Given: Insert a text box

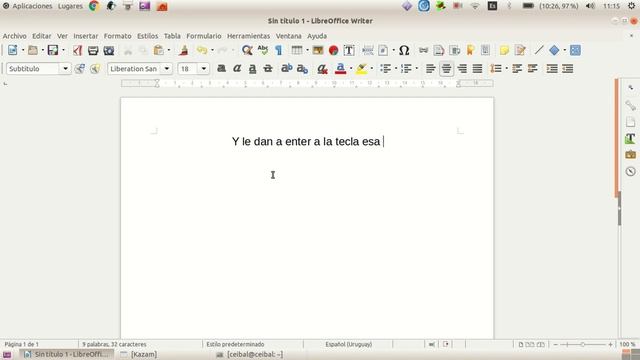Looking at the screenshot, I should click(349, 50).
